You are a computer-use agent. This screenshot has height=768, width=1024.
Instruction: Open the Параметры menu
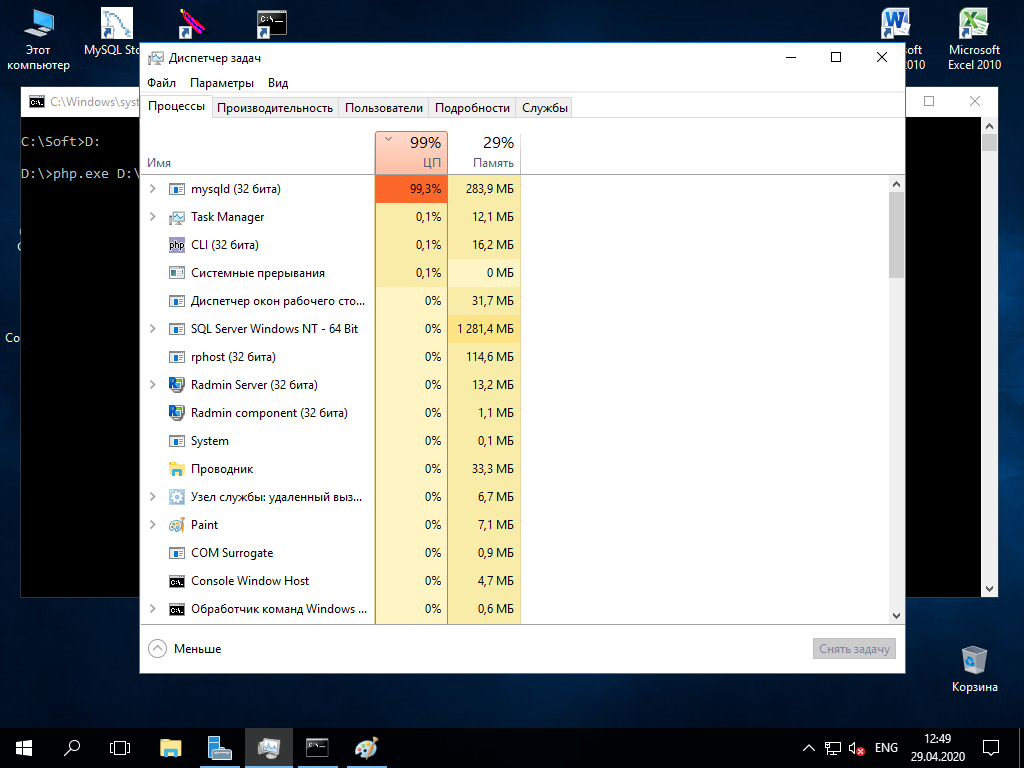click(222, 83)
